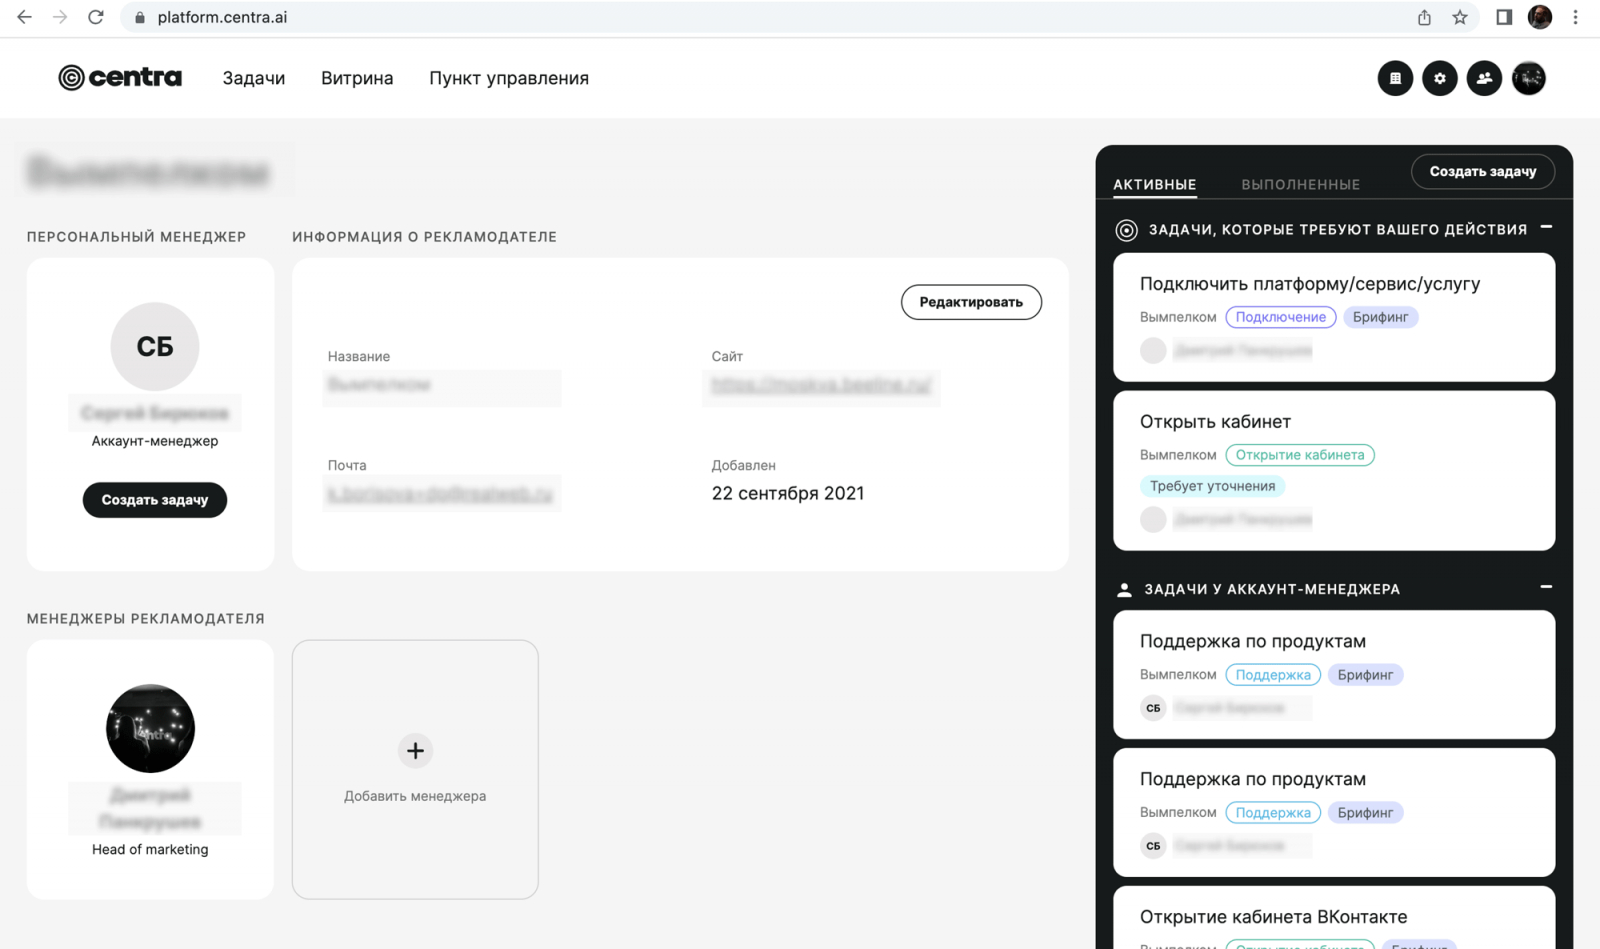Reload the page in browser
The width and height of the screenshot is (1600, 949).
coord(96,17)
